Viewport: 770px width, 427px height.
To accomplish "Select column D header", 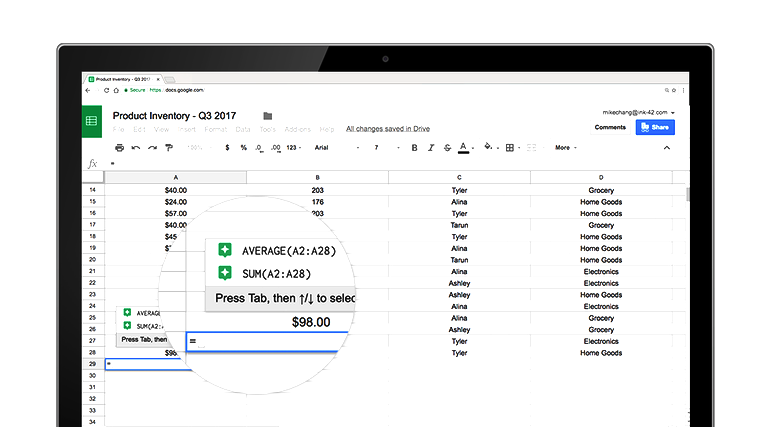I will pos(601,177).
